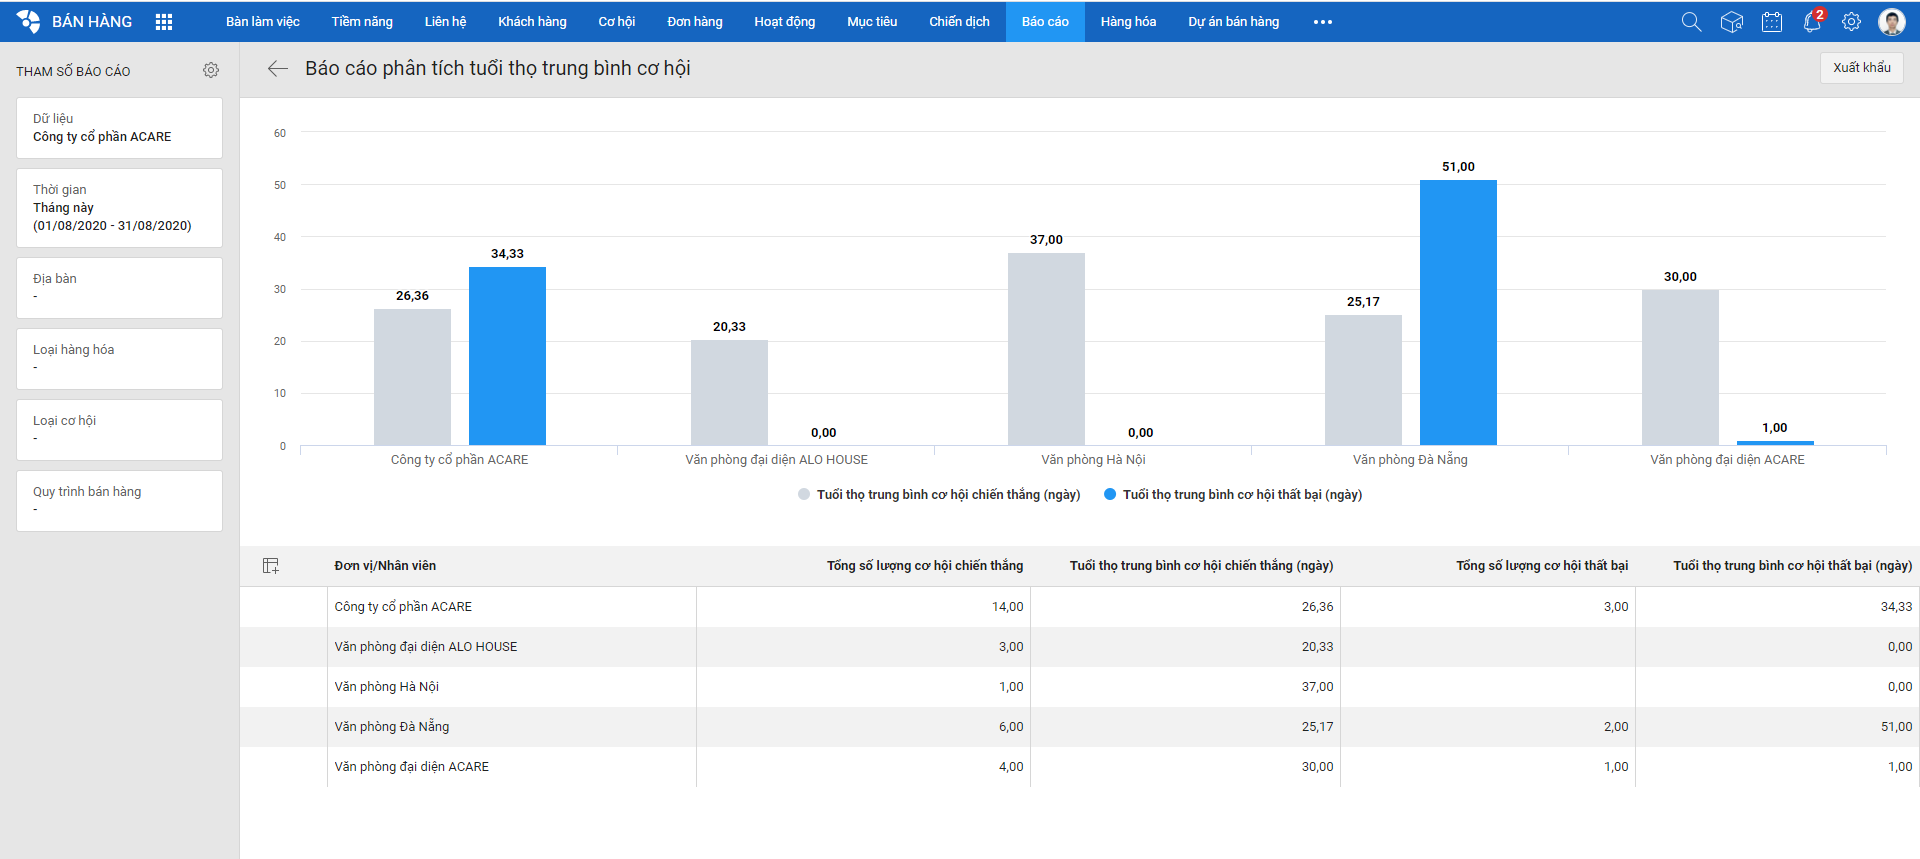Open the Cơ hội menu

(617, 22)
